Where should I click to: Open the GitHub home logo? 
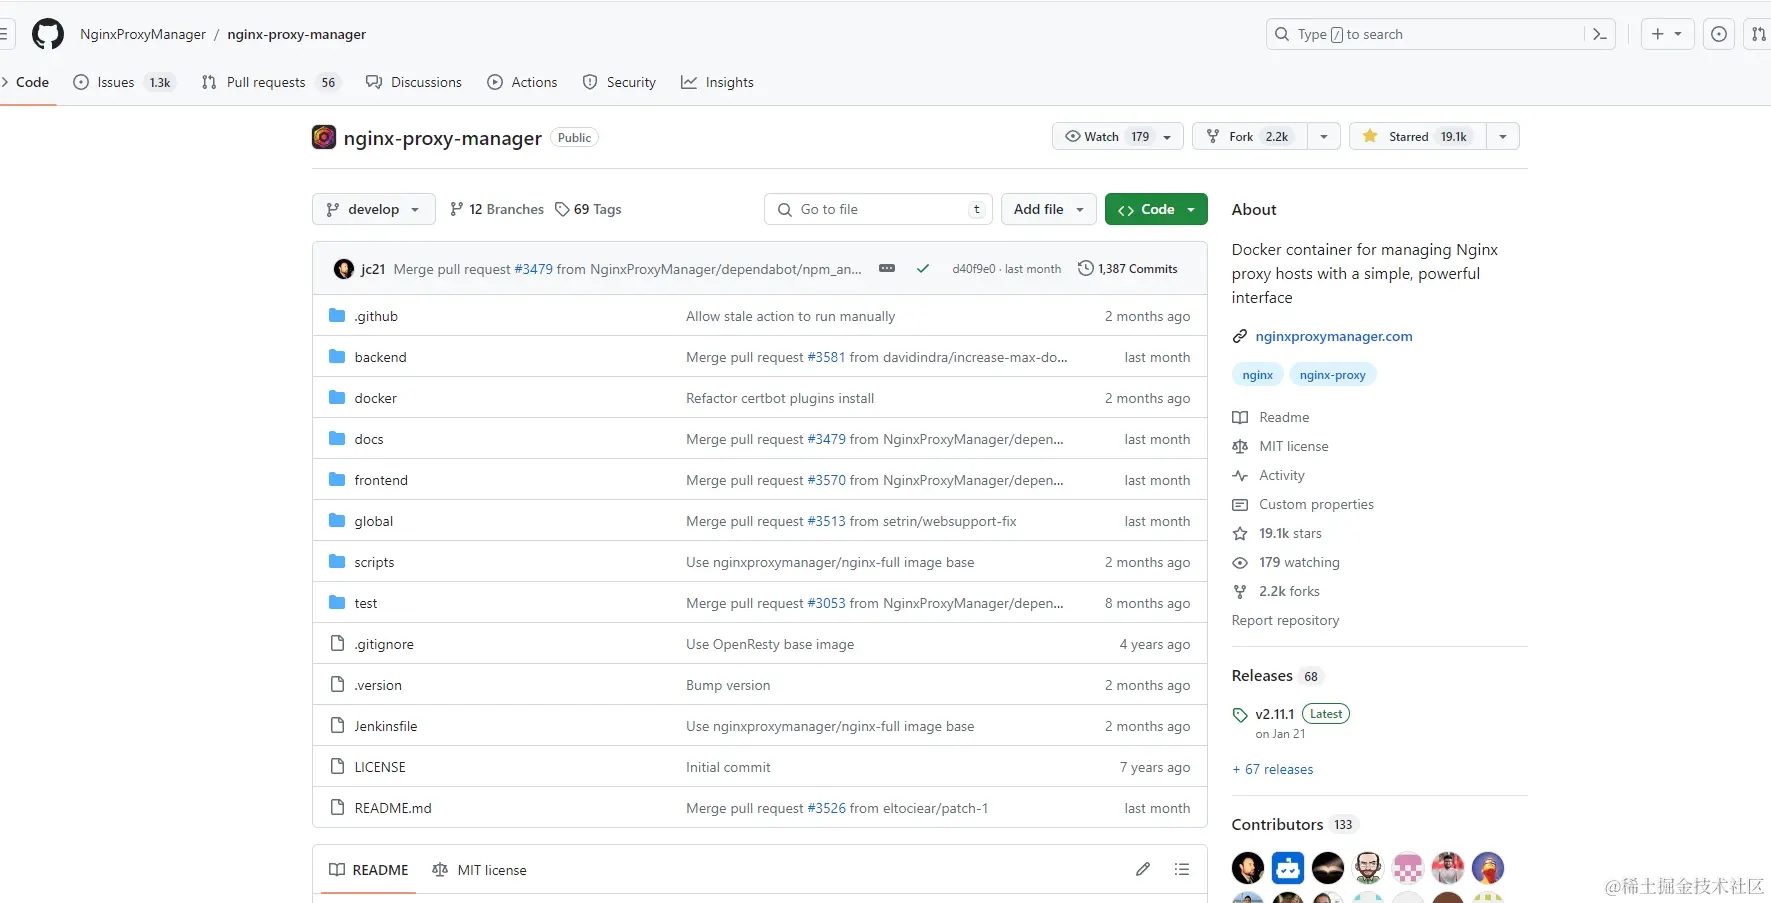coord(48,34)
